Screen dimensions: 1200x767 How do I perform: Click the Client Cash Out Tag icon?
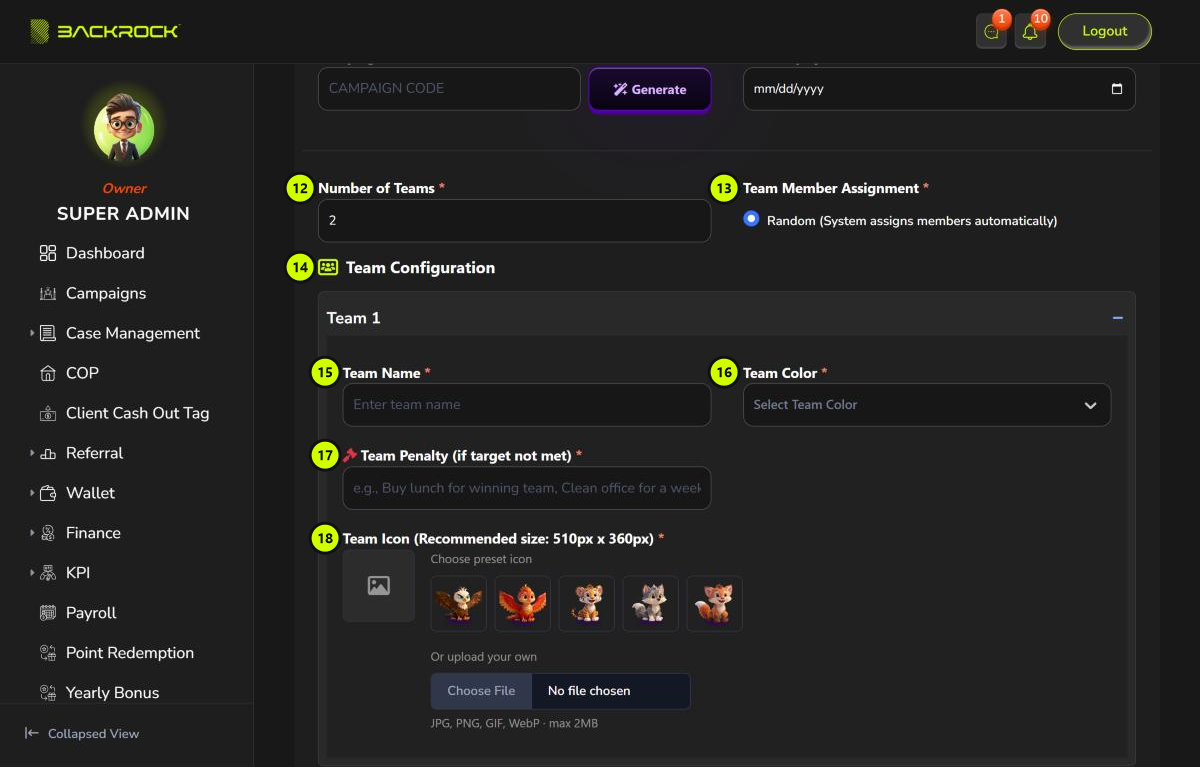(x=48, y=413)
